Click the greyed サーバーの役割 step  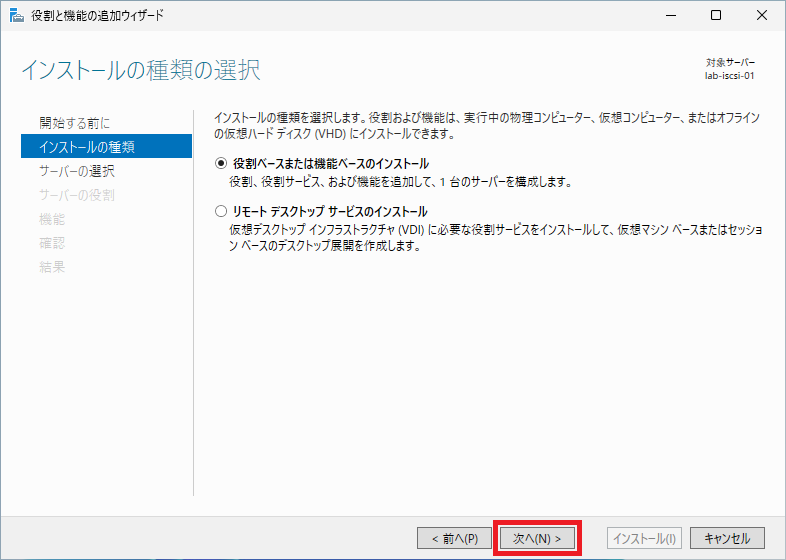(77, 195)
